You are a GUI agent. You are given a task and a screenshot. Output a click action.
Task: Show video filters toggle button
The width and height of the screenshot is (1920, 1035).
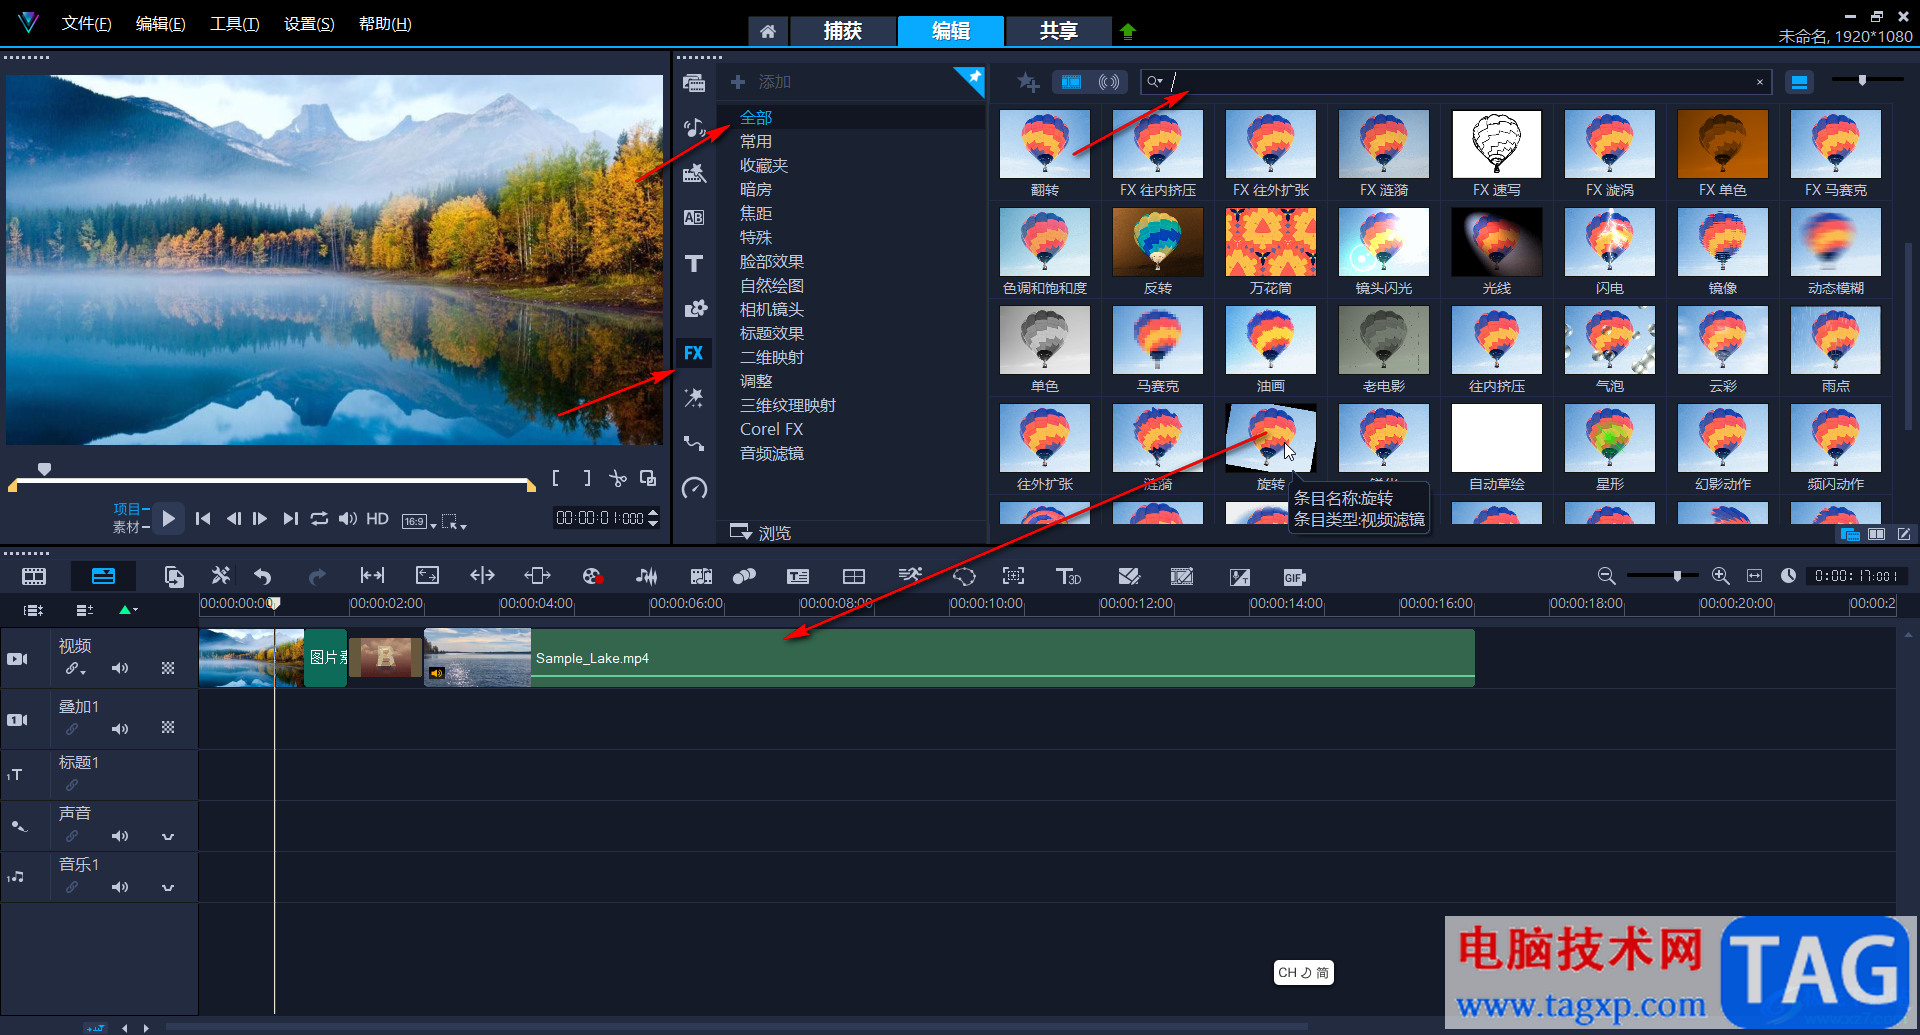click(1071, 82)
